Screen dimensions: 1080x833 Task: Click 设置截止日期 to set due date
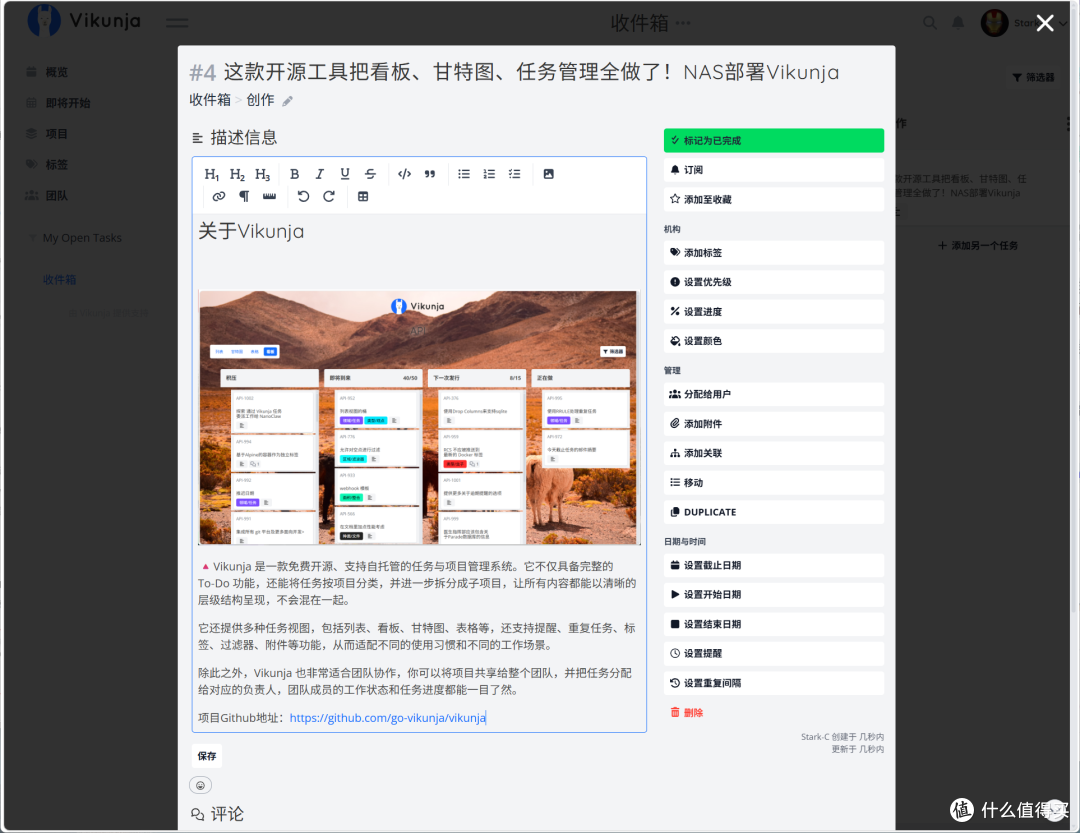pos(773,566)
